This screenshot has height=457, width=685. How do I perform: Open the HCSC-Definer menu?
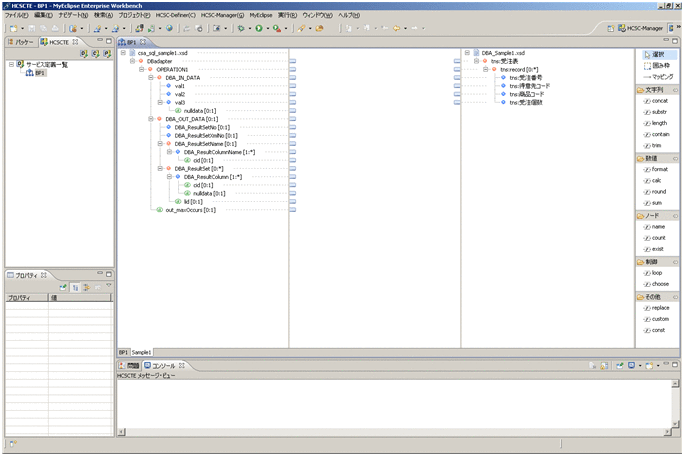[x=176, y=16]
